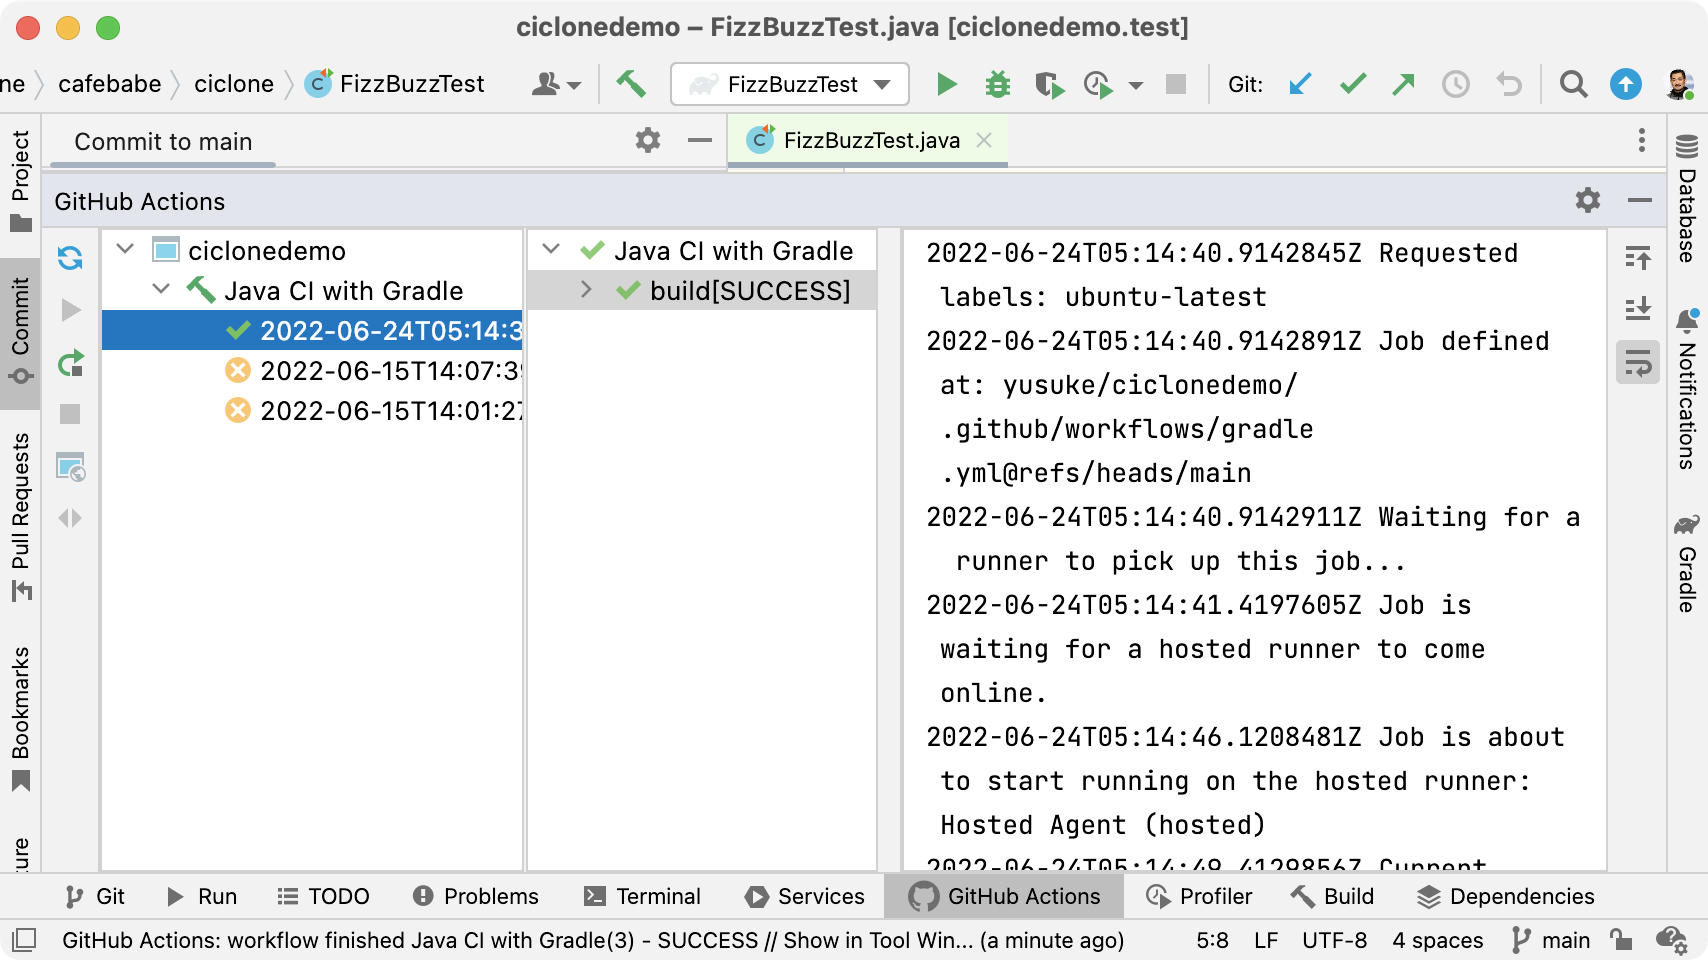Viewport: 1708px width, 960px height.
Task: Open the FizzBuzzTest run configuration dropdown
Action: tap(790, 84)
